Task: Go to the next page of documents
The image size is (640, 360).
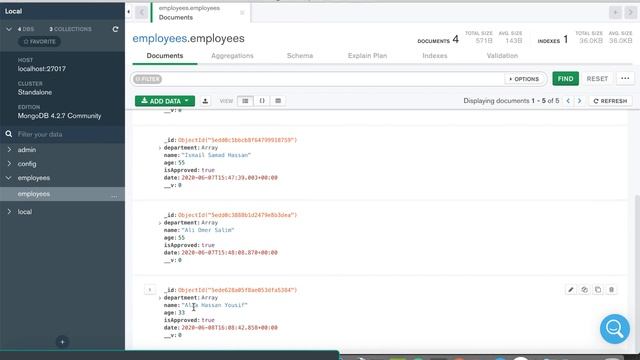Action: pos(579,101)
